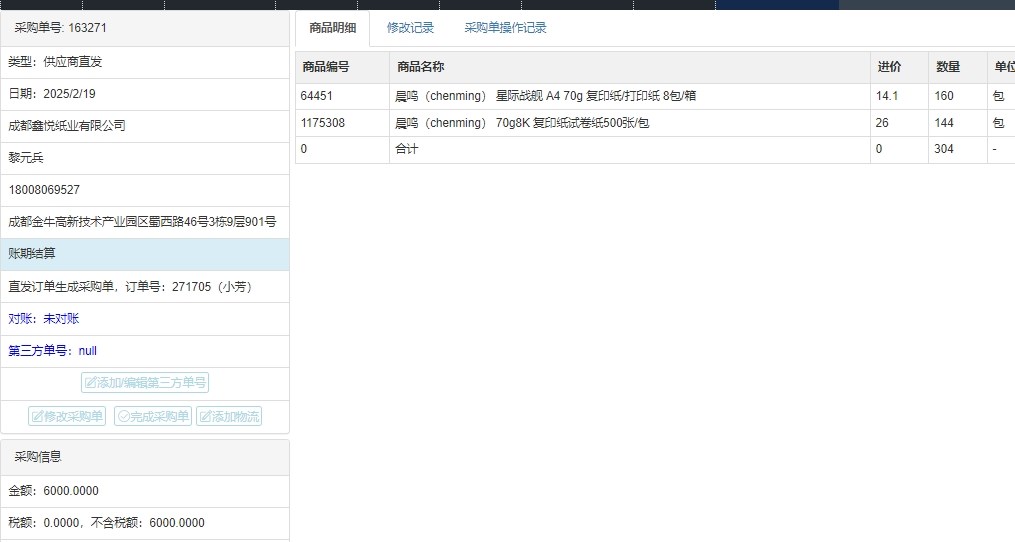1015x542 pixels.
Task: Click the price 26 cell
Action: click(x=899, y=123)
